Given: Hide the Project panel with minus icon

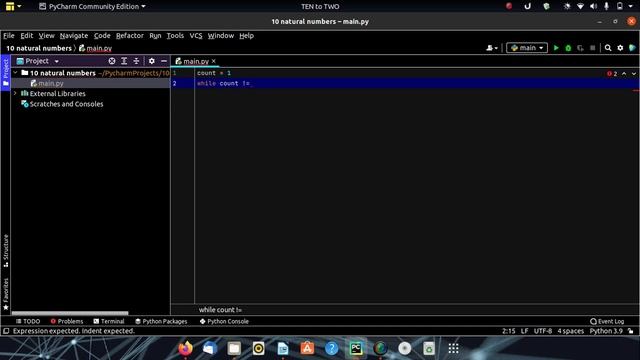Looking at the screenshot, I should click(x=164, y=61).
